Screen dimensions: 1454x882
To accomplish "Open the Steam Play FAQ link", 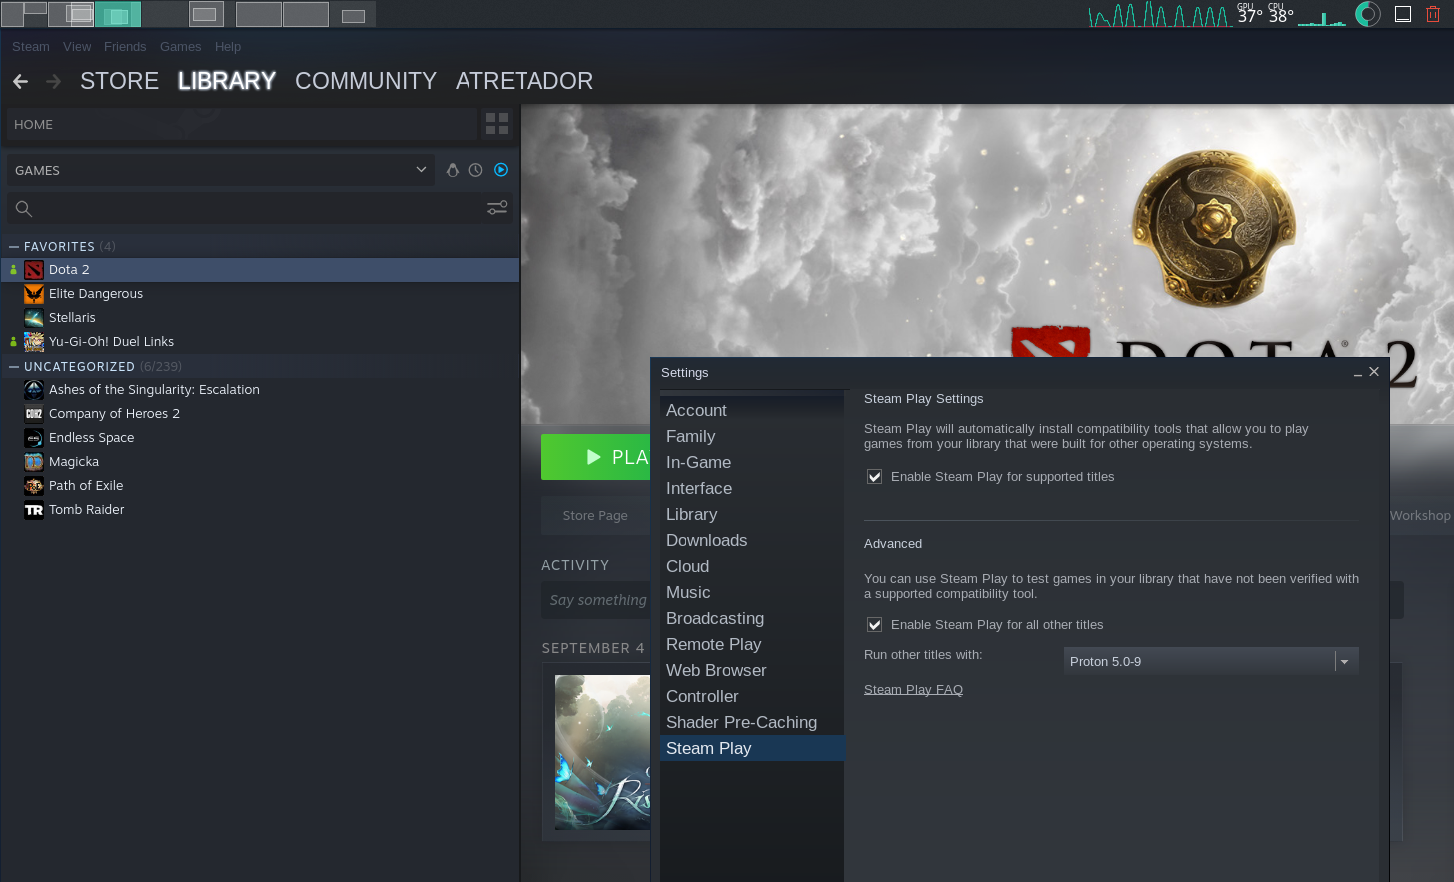I will point(913,690).
